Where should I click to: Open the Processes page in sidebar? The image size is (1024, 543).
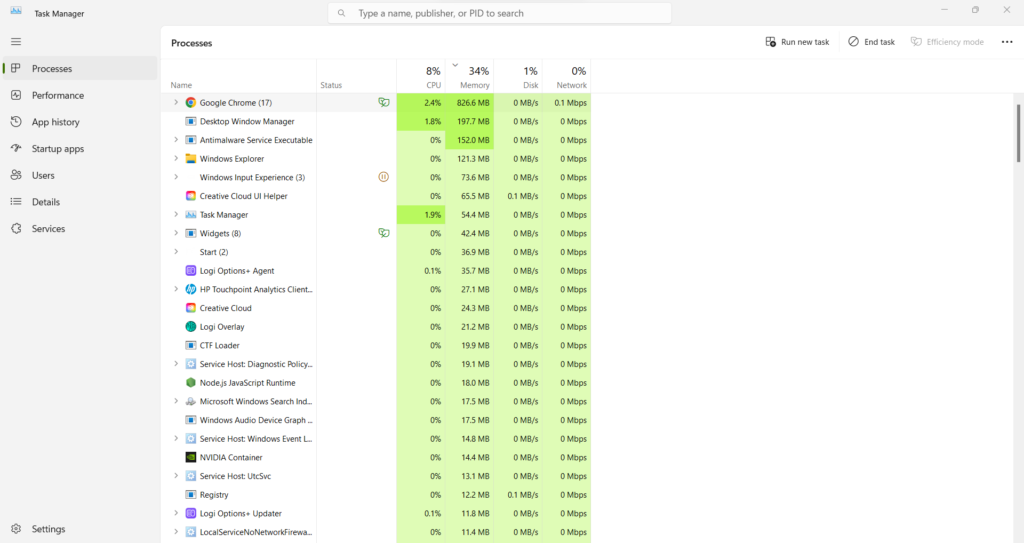point(80,69)
